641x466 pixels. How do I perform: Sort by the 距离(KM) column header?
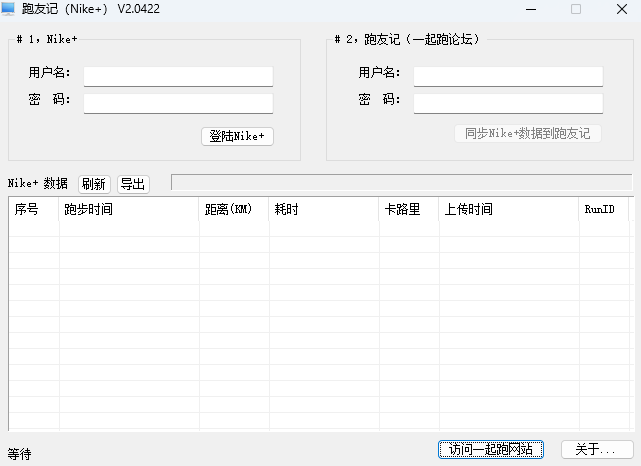click(234, 209)
